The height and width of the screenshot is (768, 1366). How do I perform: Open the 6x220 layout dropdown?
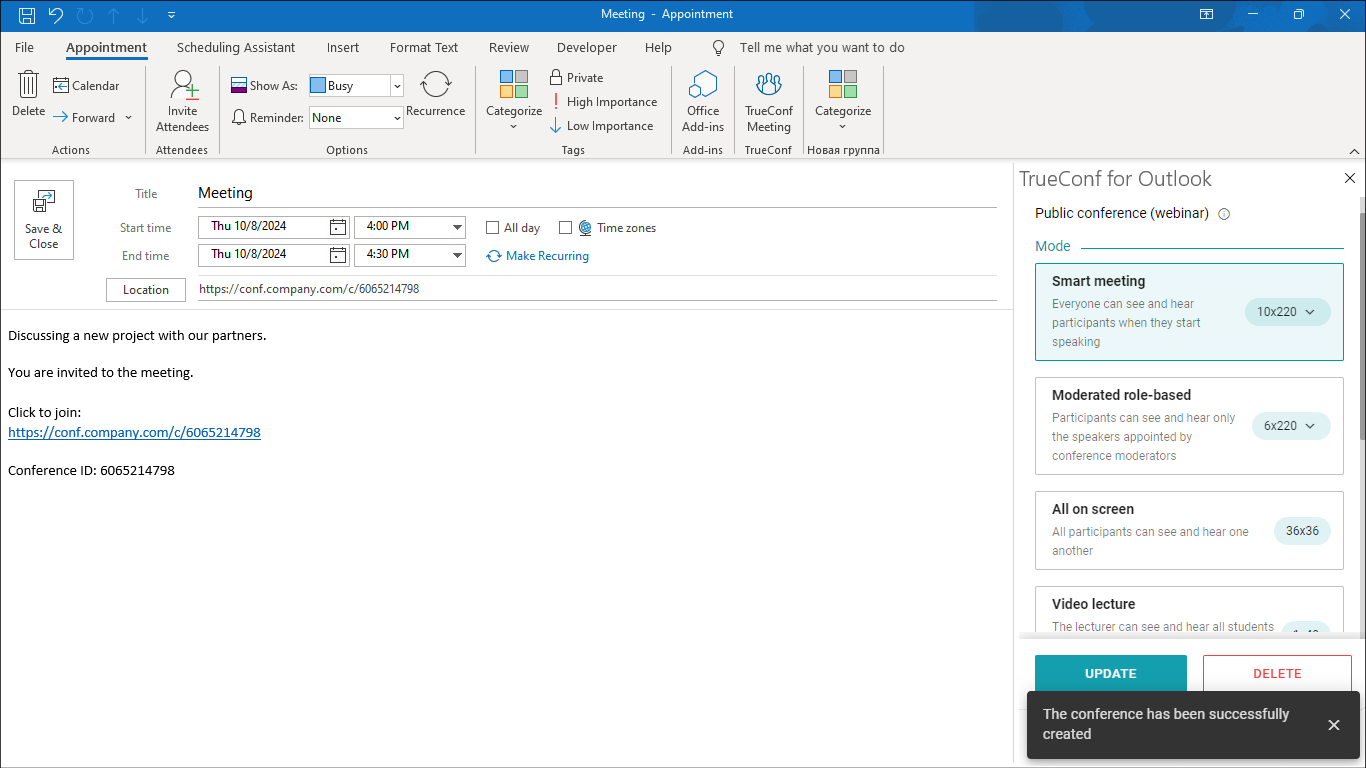pos(1291,426)
